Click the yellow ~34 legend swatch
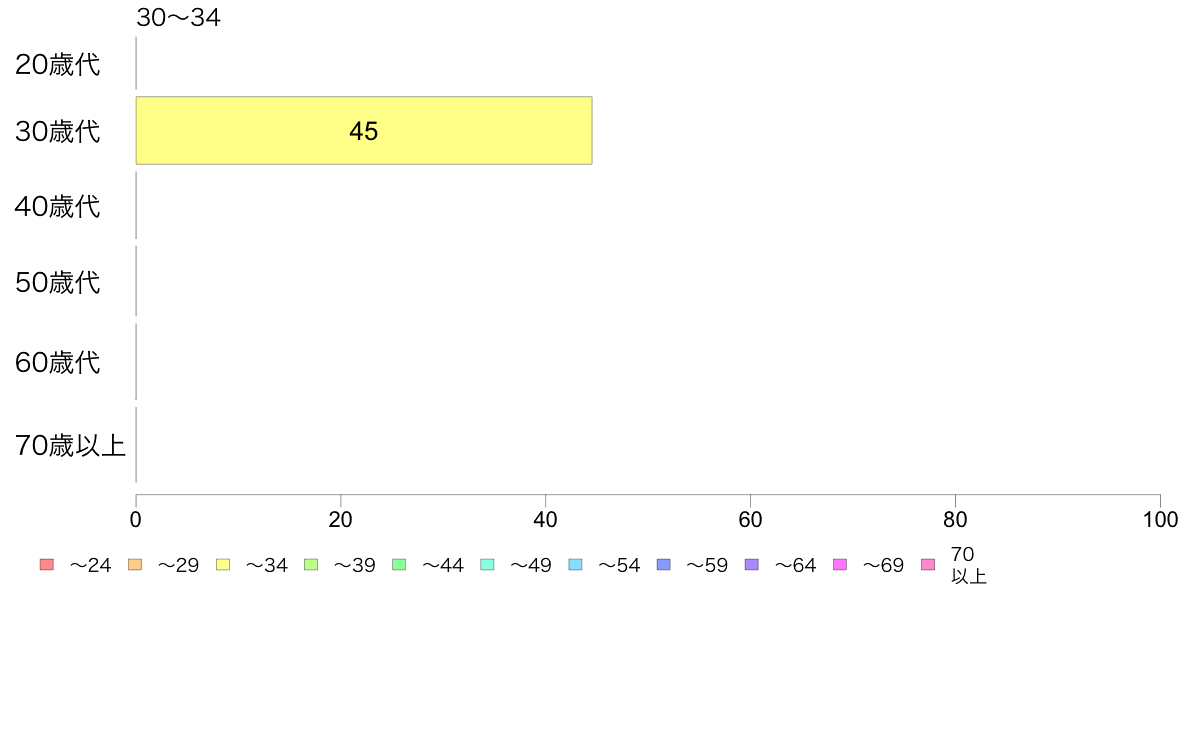 click(223, 565)
